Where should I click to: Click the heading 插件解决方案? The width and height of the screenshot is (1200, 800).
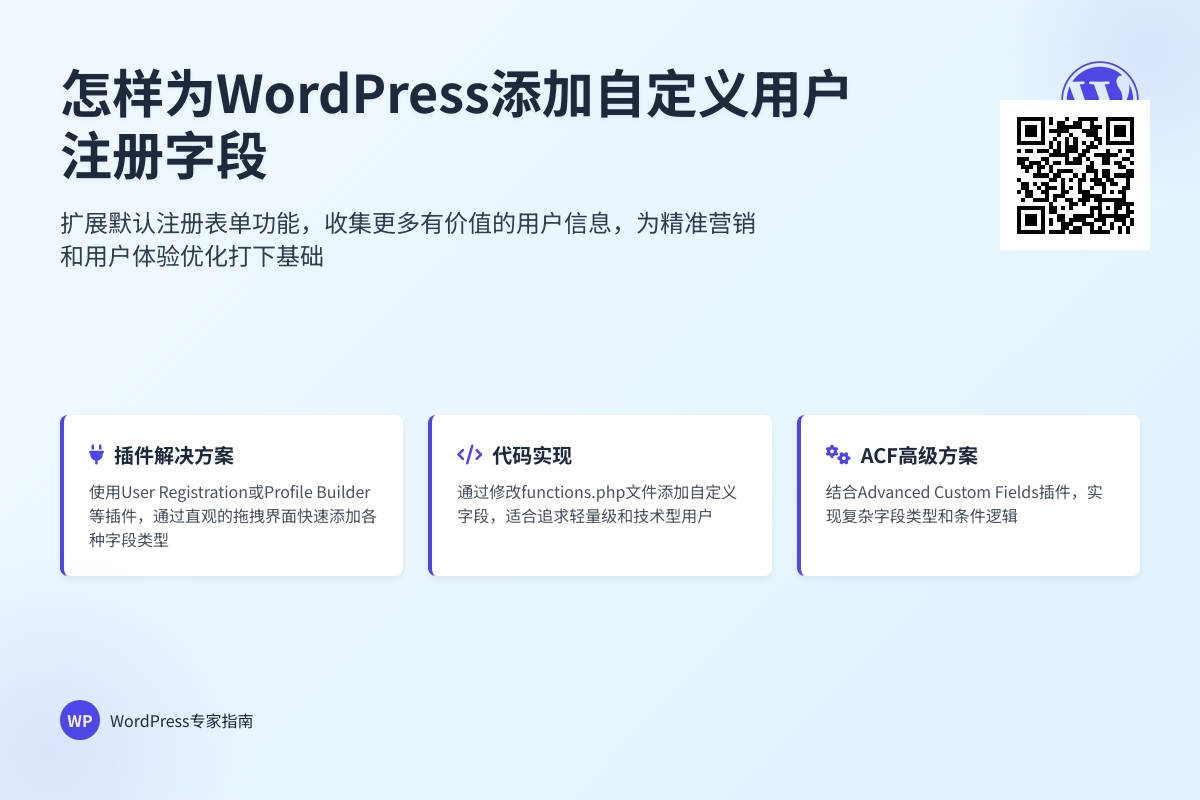[174, 456]
